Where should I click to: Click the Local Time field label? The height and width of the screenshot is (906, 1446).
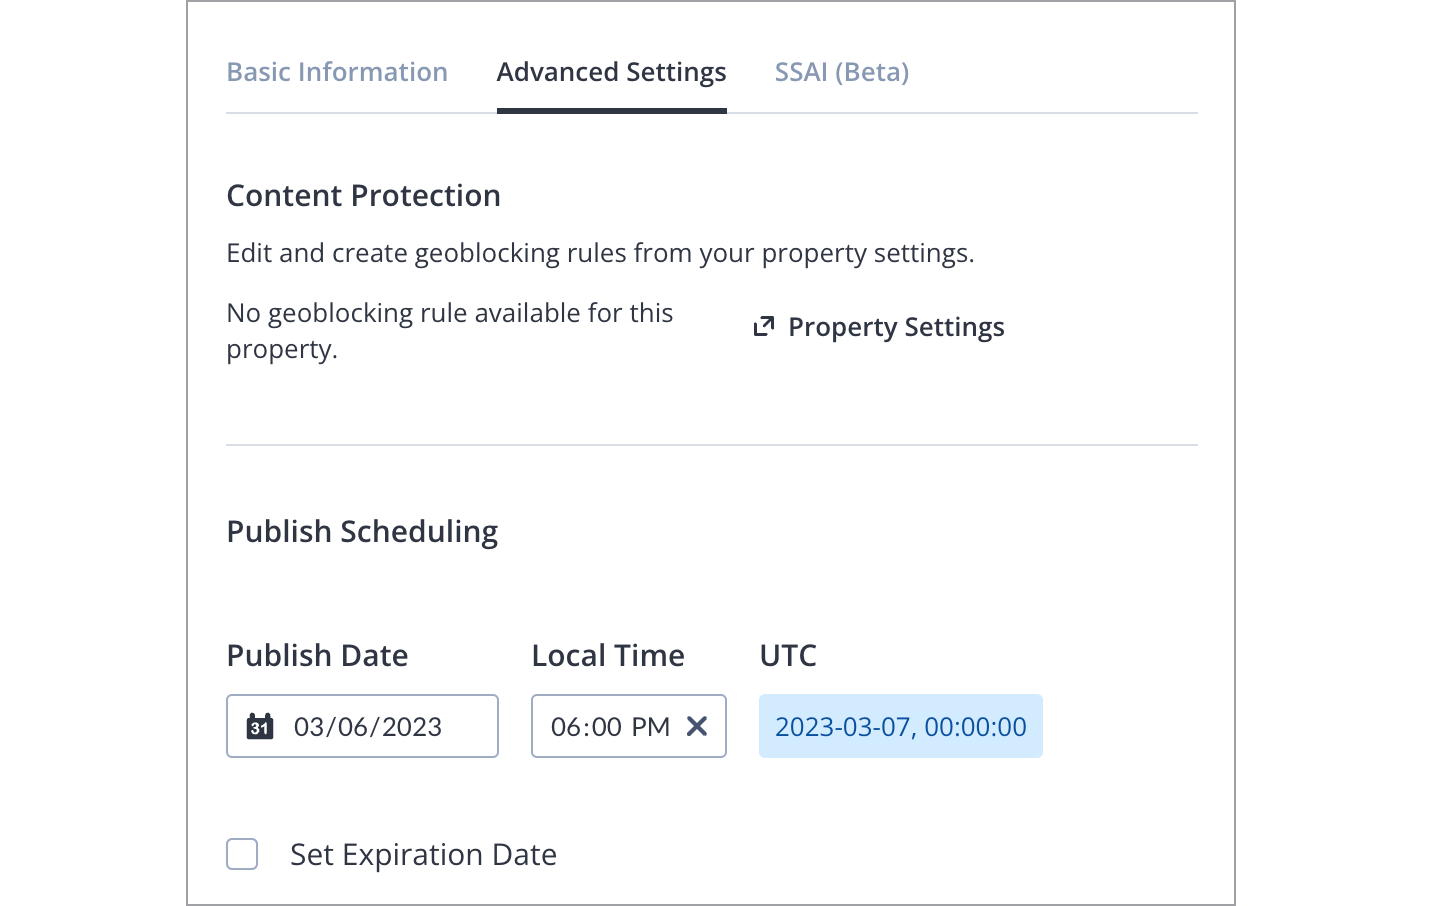pos(608,656)
